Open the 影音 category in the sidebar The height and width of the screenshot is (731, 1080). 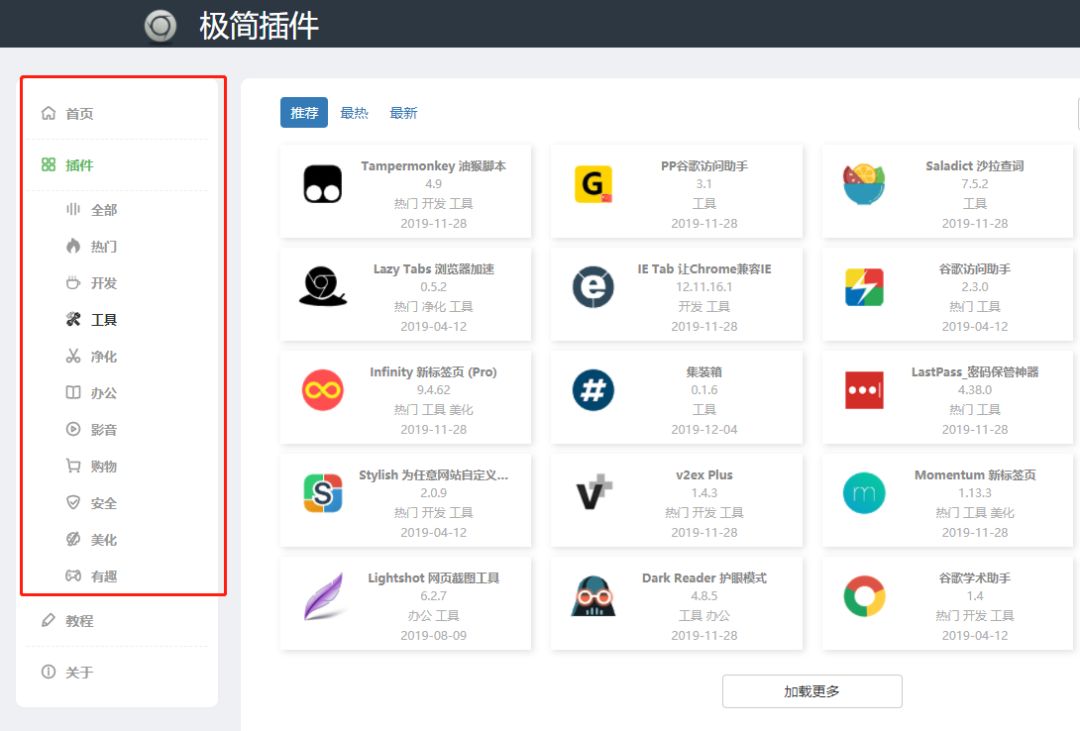coord(92,429)
